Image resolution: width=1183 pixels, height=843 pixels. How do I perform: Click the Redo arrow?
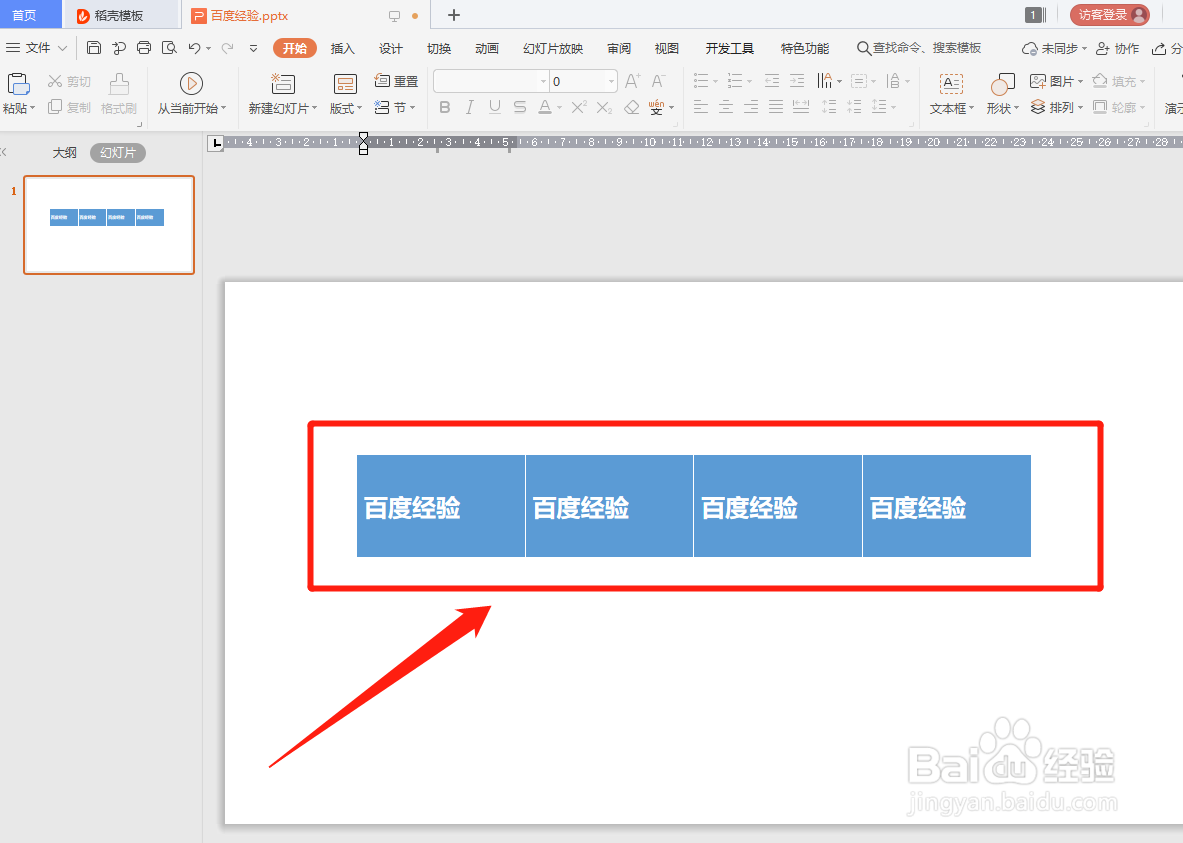click(x=227, y=48)
